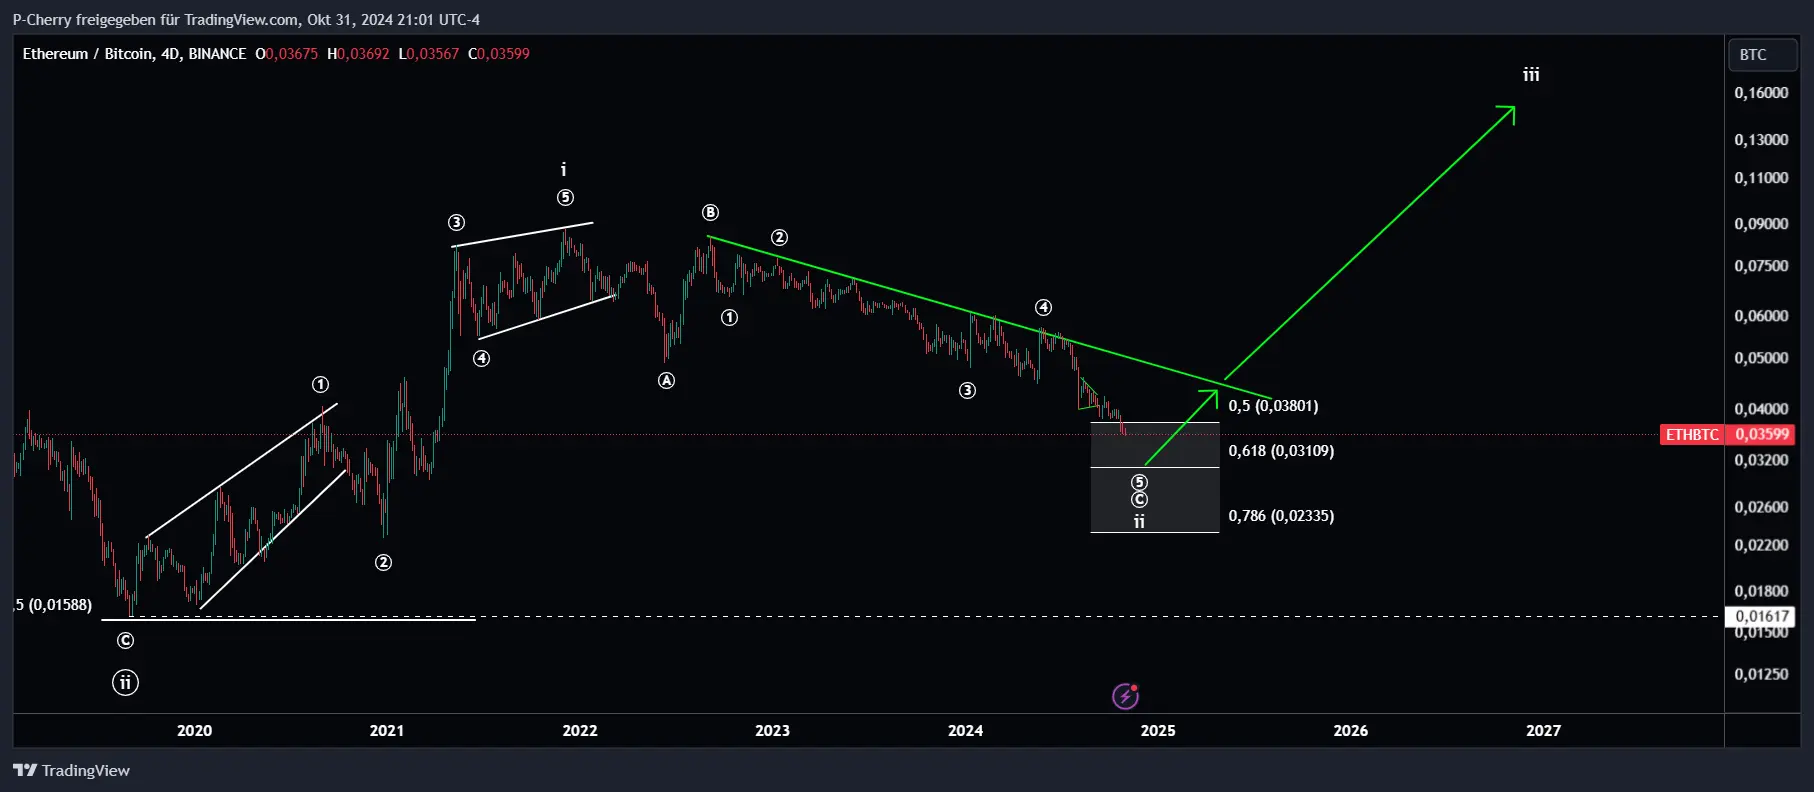This screenshot has width=1814, height=792.
Task: Click the circled B wave label
Action: pyautogui.click(x=710, y=212)
